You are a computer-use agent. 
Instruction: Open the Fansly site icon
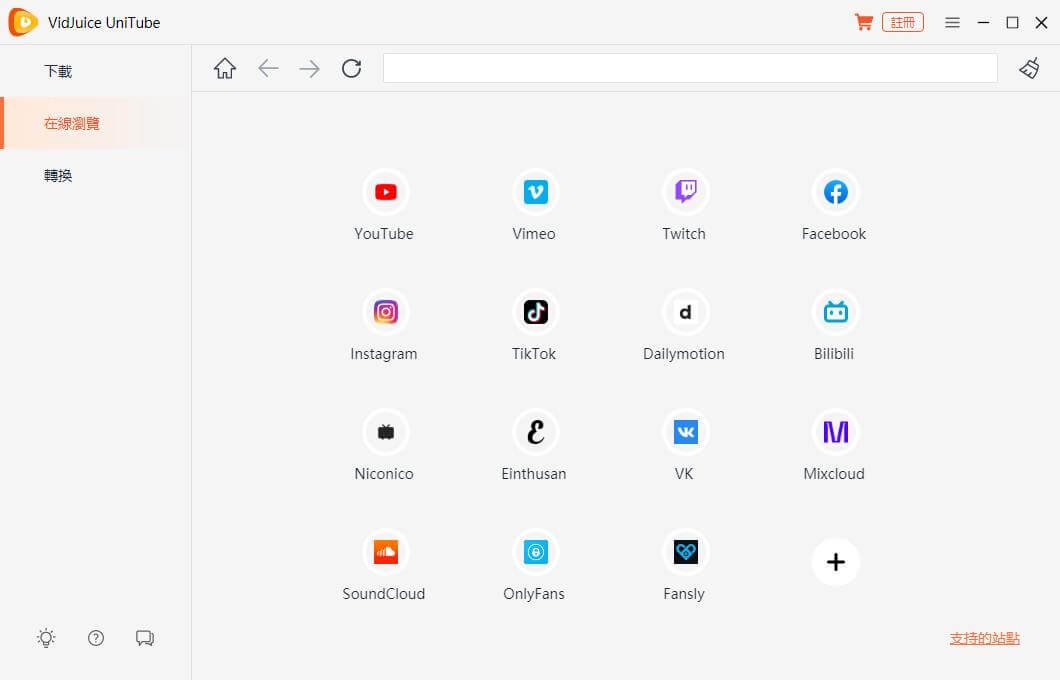[685, 552]
